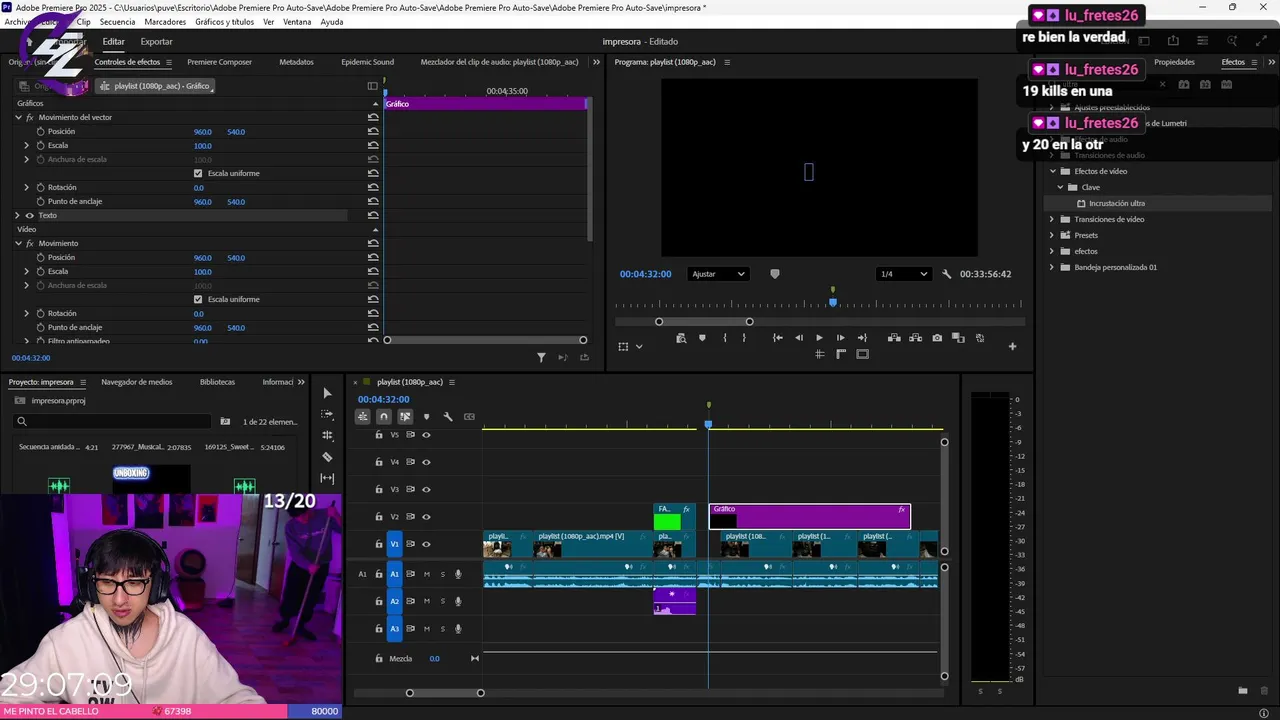The width and height of the screenshot is (1280, 720).
Task: Click the Program monitor blue playhead marker
Action: tap(833, 302)
